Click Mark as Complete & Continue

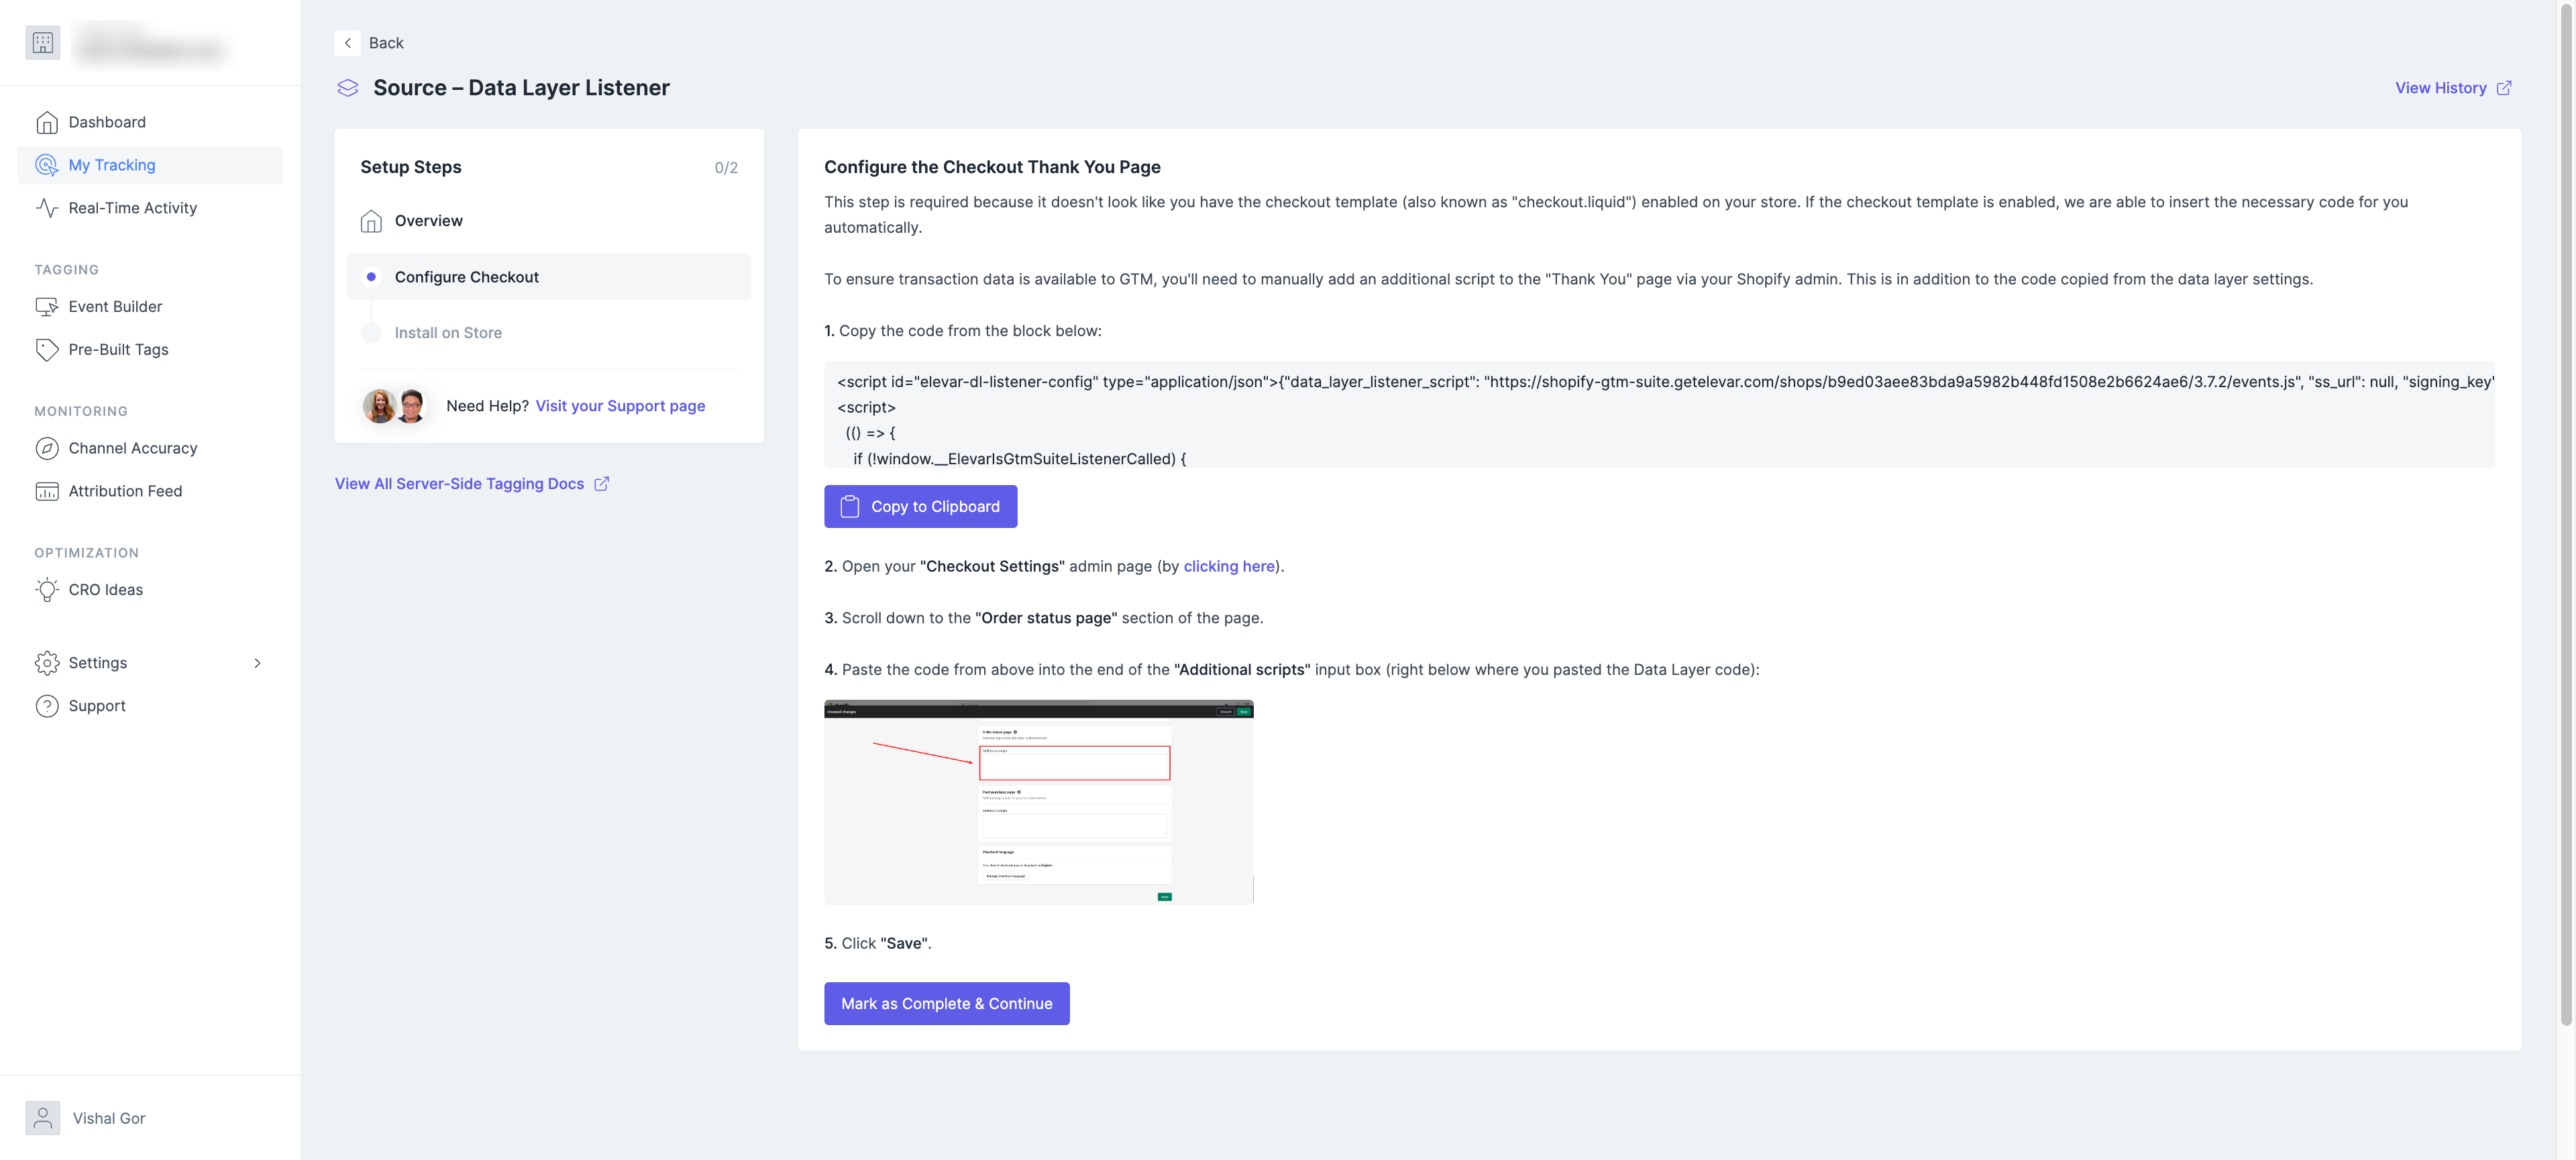pyautogui.click(x=946, y=1003)
